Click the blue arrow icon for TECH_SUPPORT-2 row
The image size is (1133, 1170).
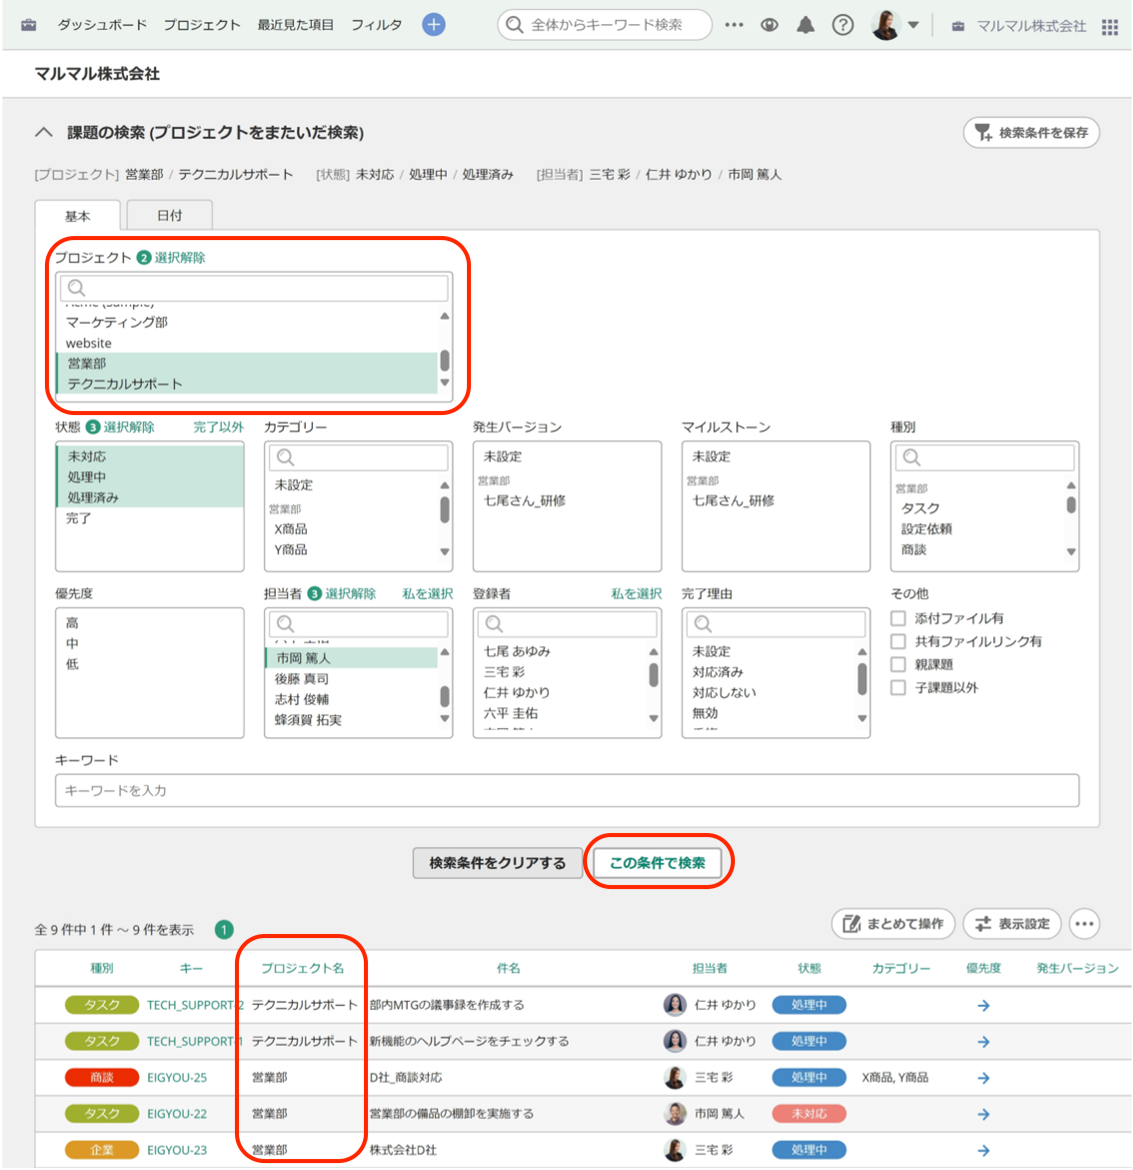[983, 1006]
